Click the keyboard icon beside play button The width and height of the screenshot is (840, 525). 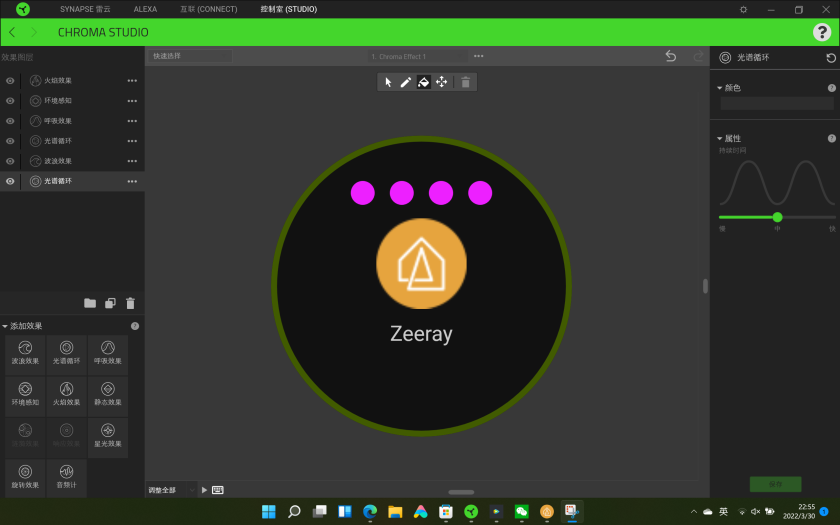click(x=218, y=490)
